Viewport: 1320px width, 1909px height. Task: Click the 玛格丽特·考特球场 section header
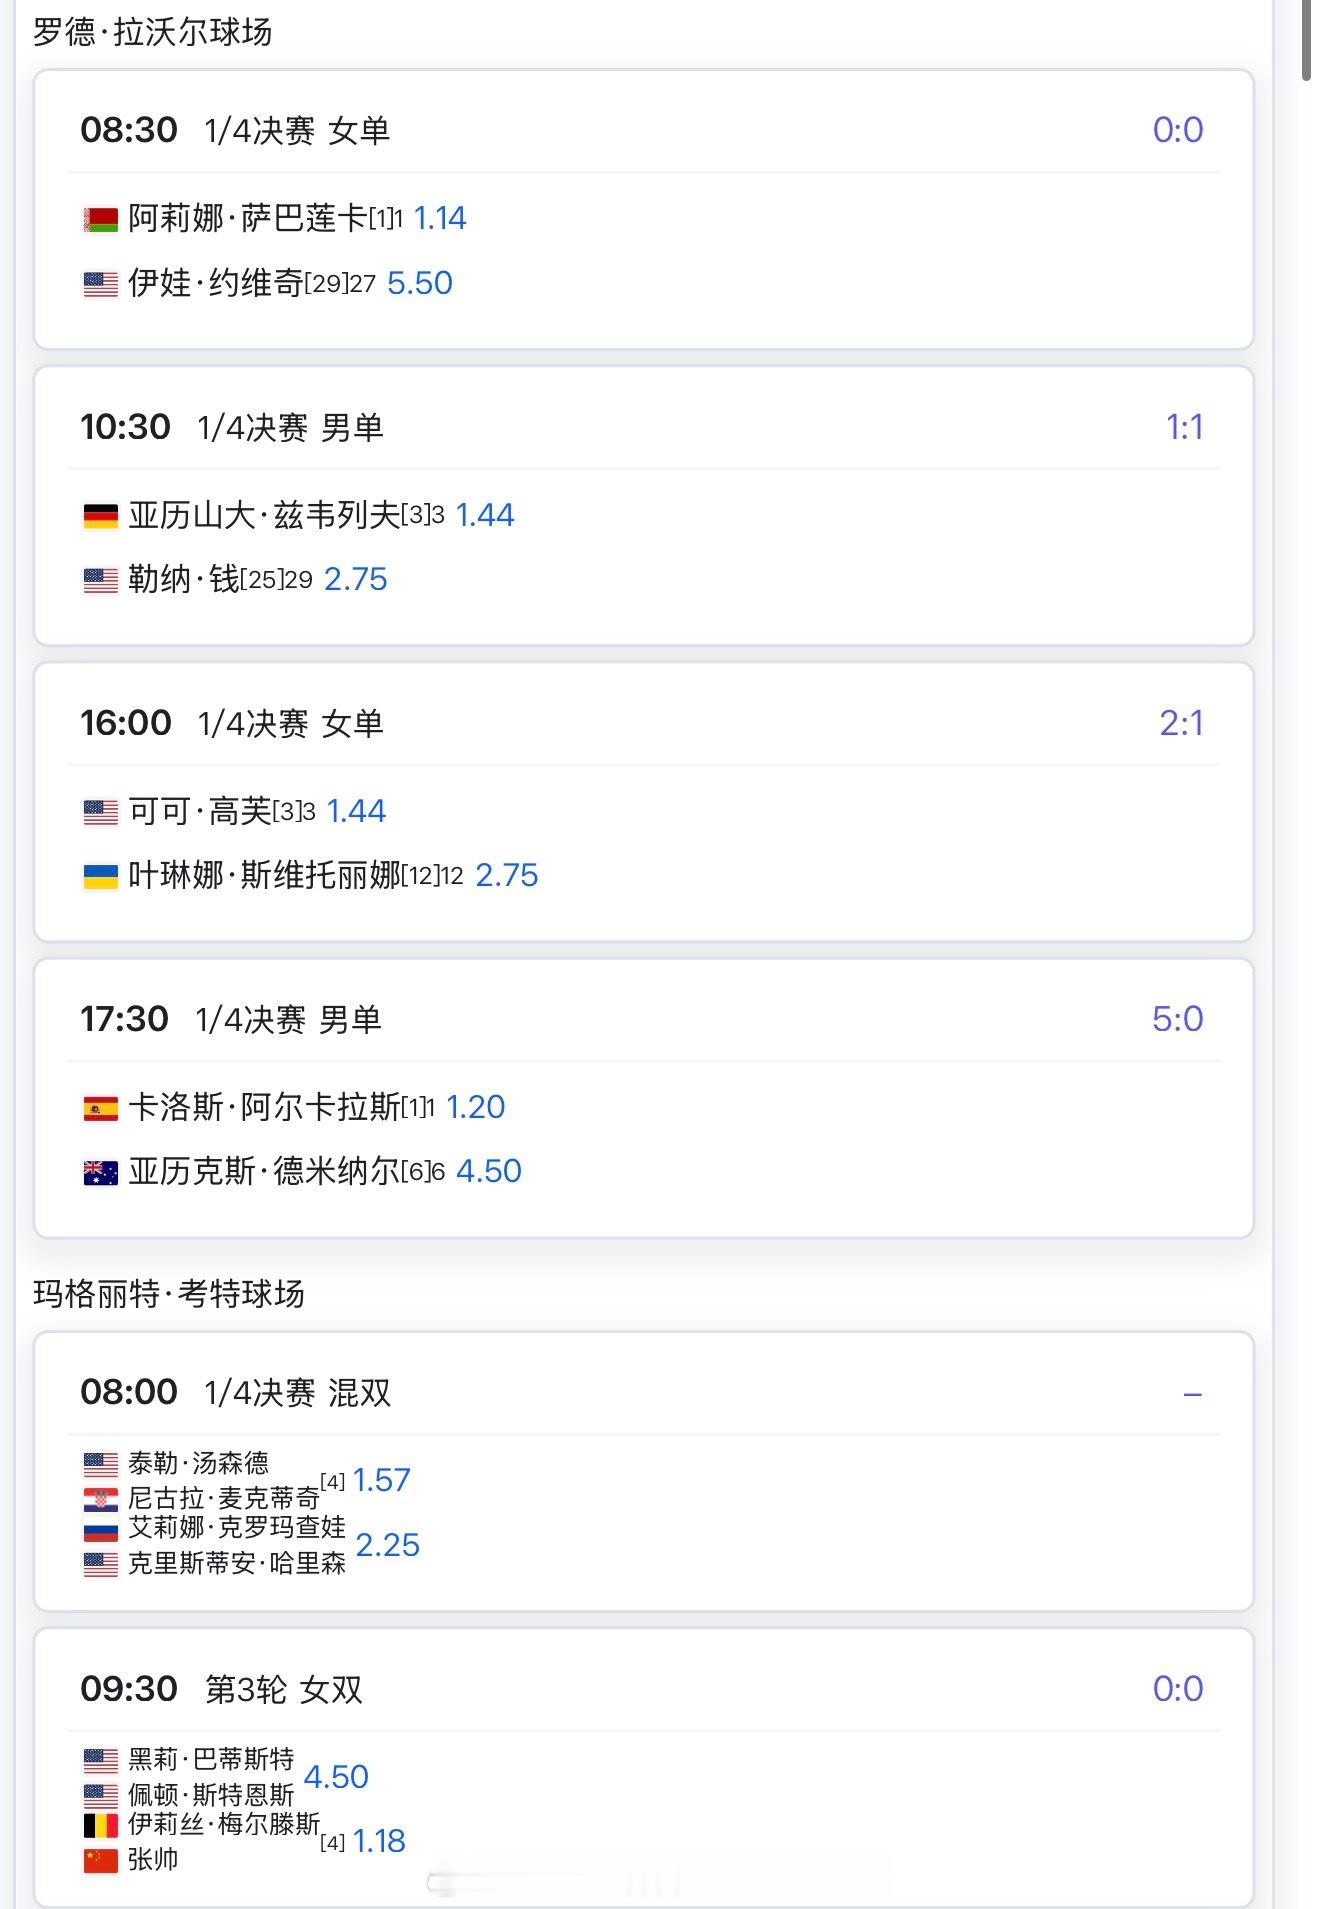169,1294
